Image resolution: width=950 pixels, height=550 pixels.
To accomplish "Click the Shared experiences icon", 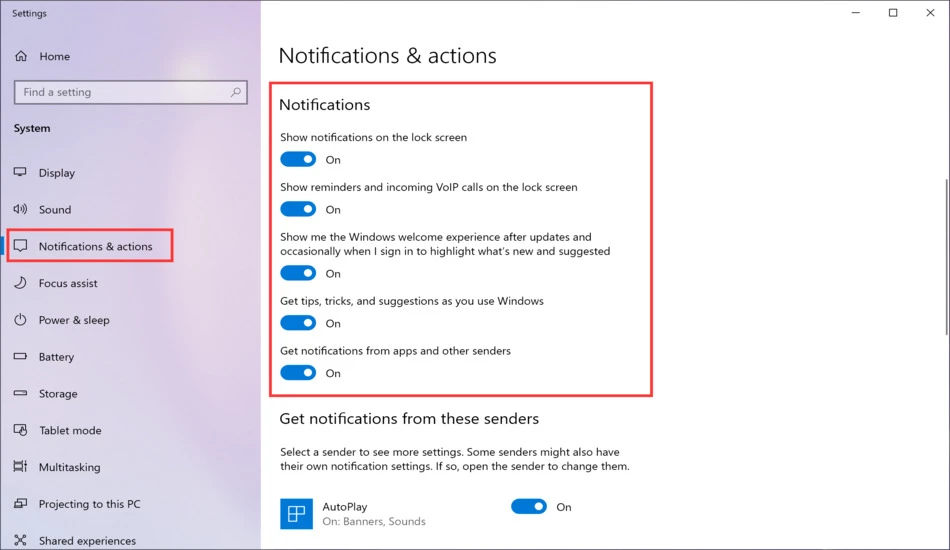I will (20, 540).
